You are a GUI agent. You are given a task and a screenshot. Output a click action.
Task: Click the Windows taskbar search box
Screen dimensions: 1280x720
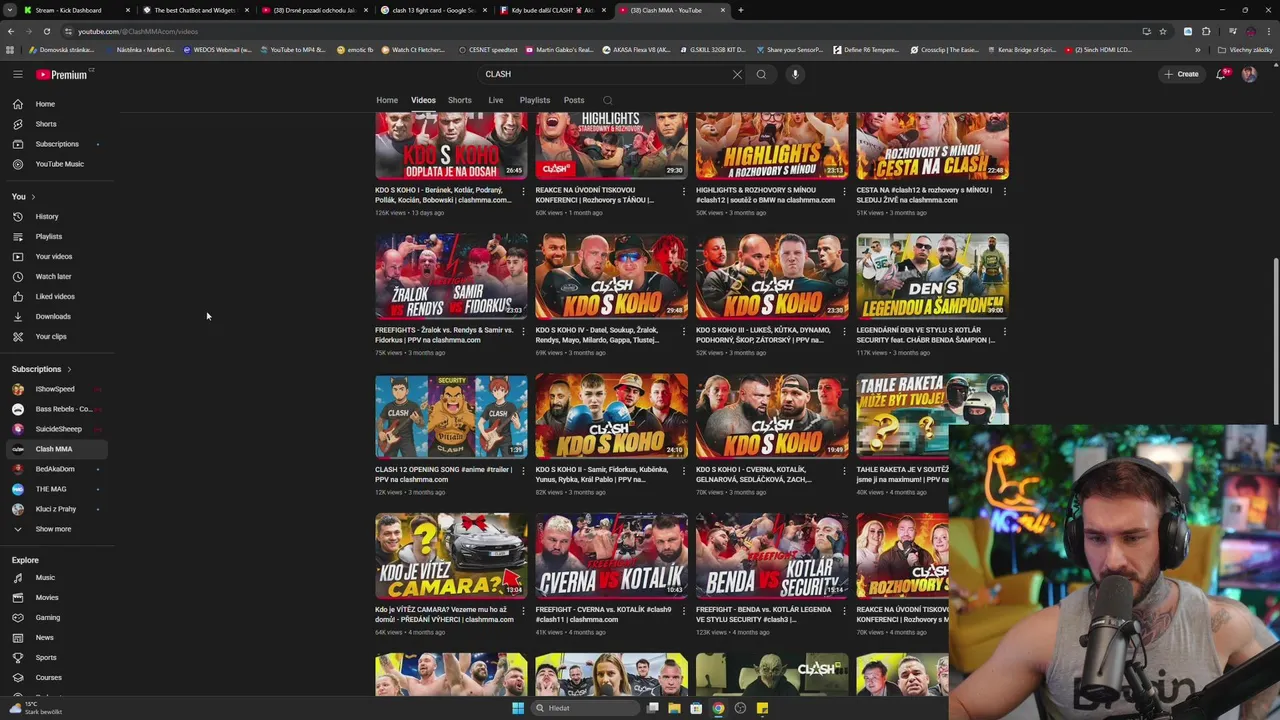(584, 708)
